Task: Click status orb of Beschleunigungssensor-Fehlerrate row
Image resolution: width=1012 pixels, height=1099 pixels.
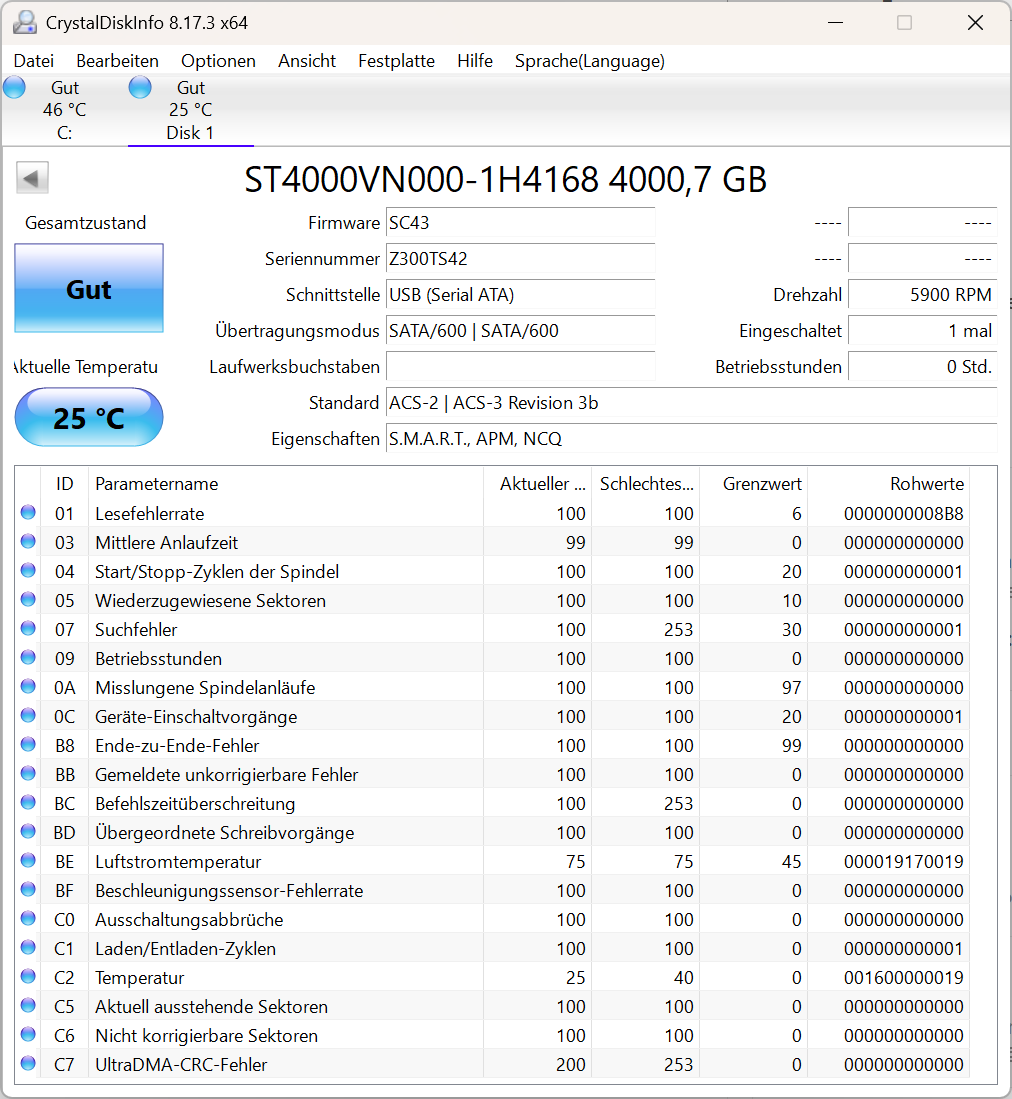Action: pos(28,889)
